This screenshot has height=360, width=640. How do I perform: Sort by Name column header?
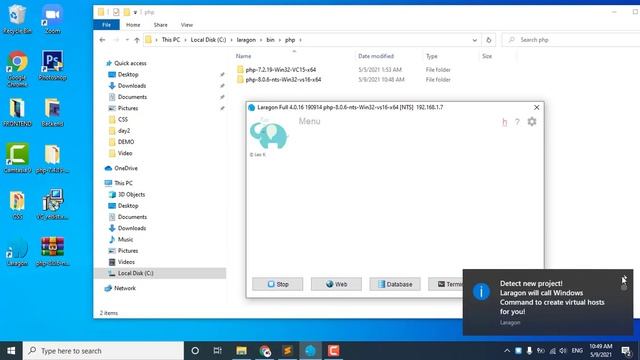pyautogui.click(x=243, y=56)
